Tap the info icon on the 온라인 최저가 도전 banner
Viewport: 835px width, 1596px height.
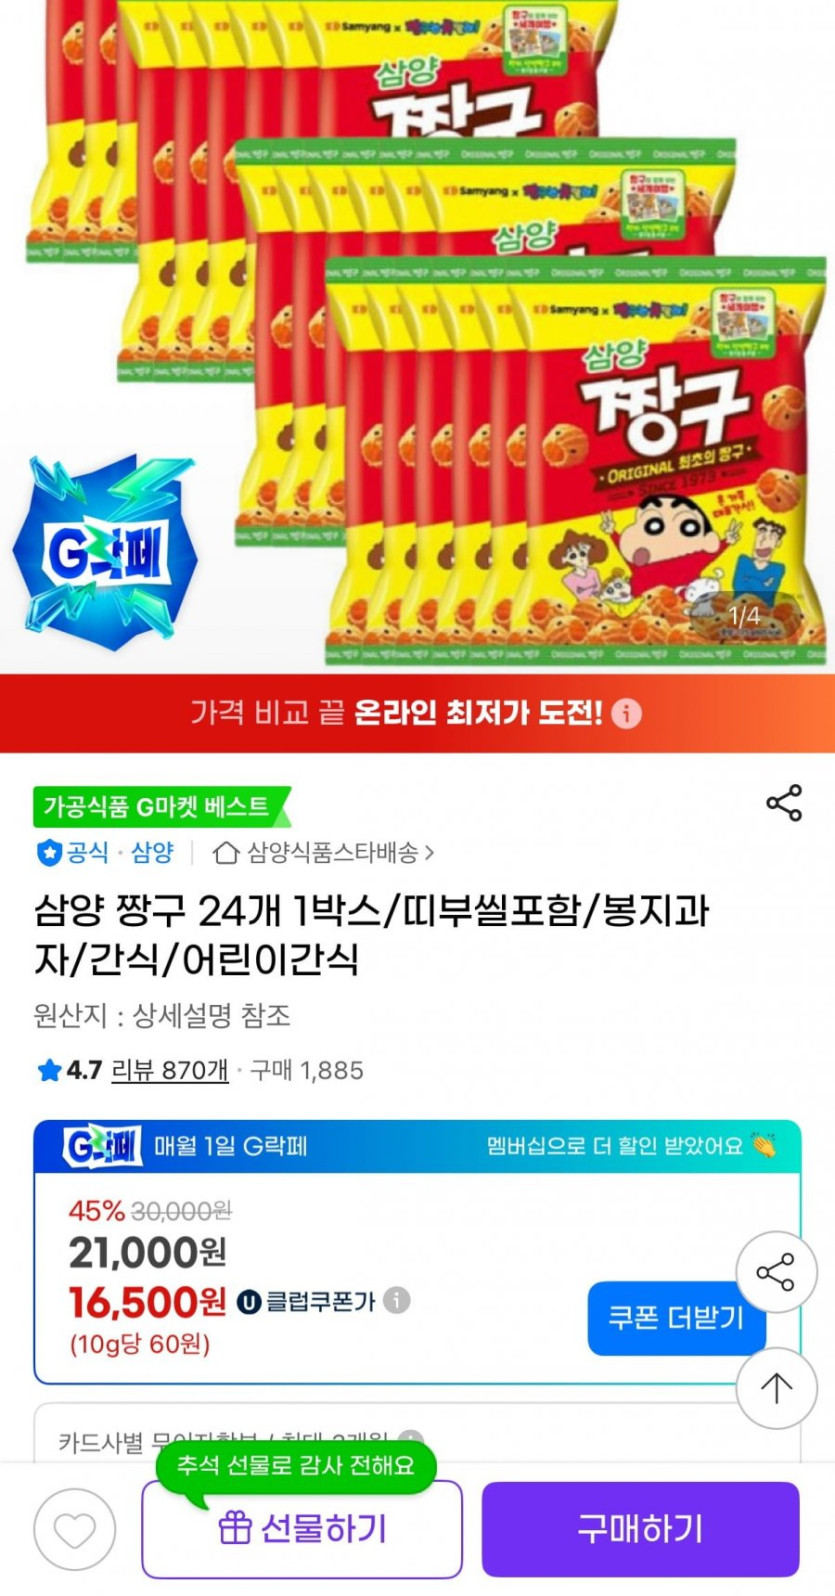point(626,713)
